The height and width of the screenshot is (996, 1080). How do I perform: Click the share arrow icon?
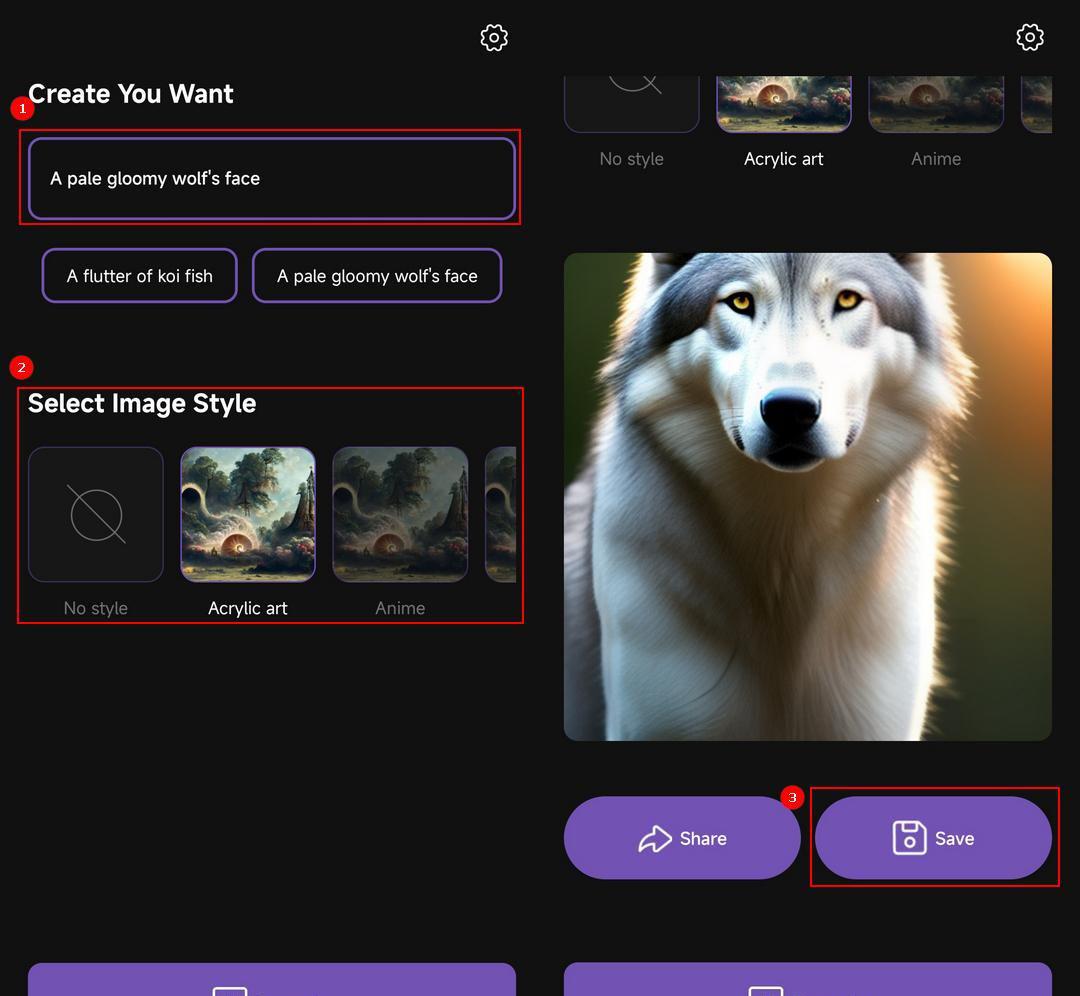tap(654, 838)
